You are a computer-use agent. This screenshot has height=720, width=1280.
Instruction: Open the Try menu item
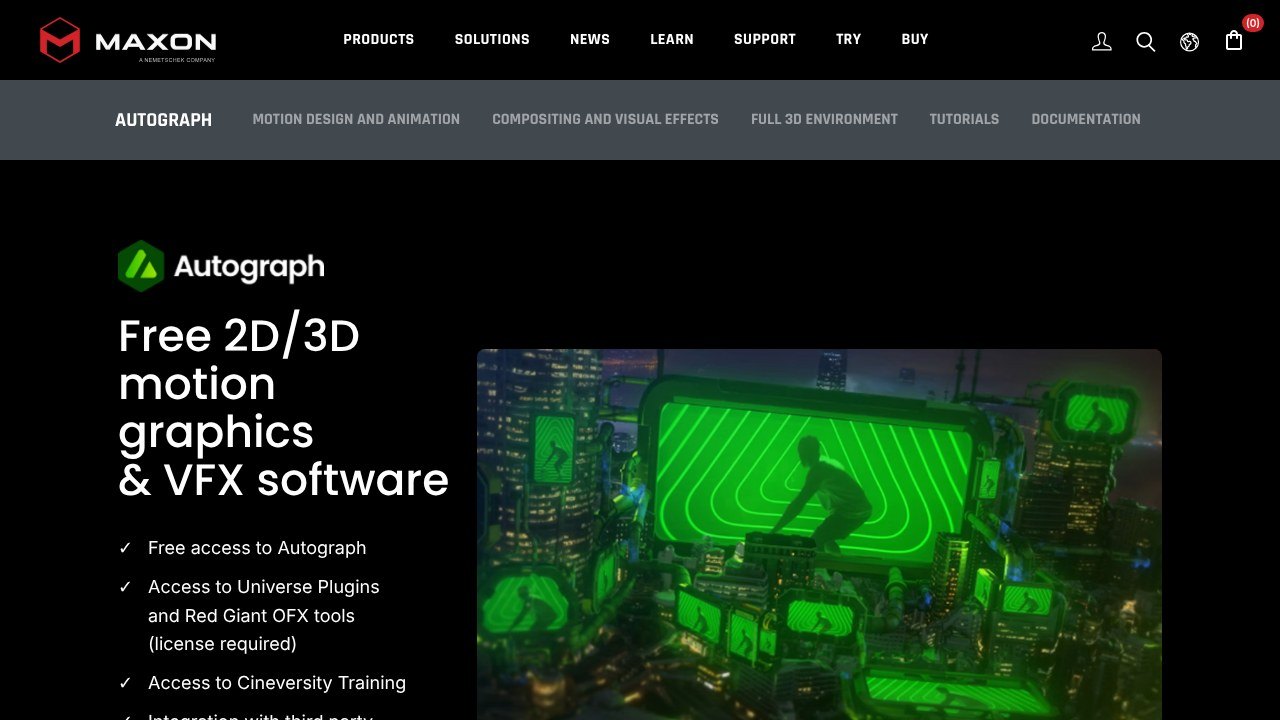click(x=848, y=39)
